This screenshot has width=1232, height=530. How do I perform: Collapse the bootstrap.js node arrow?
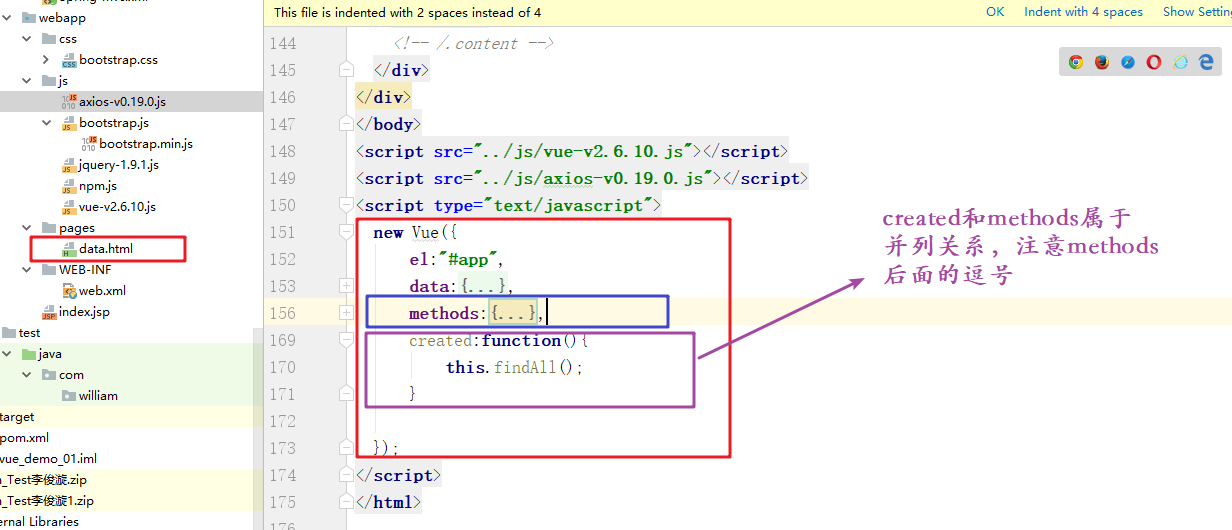[47, 123]
